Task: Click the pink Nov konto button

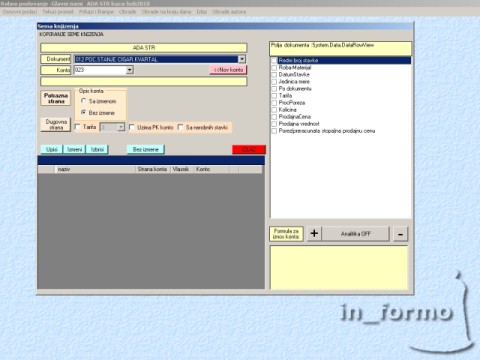Action: [x=228, y=70]
